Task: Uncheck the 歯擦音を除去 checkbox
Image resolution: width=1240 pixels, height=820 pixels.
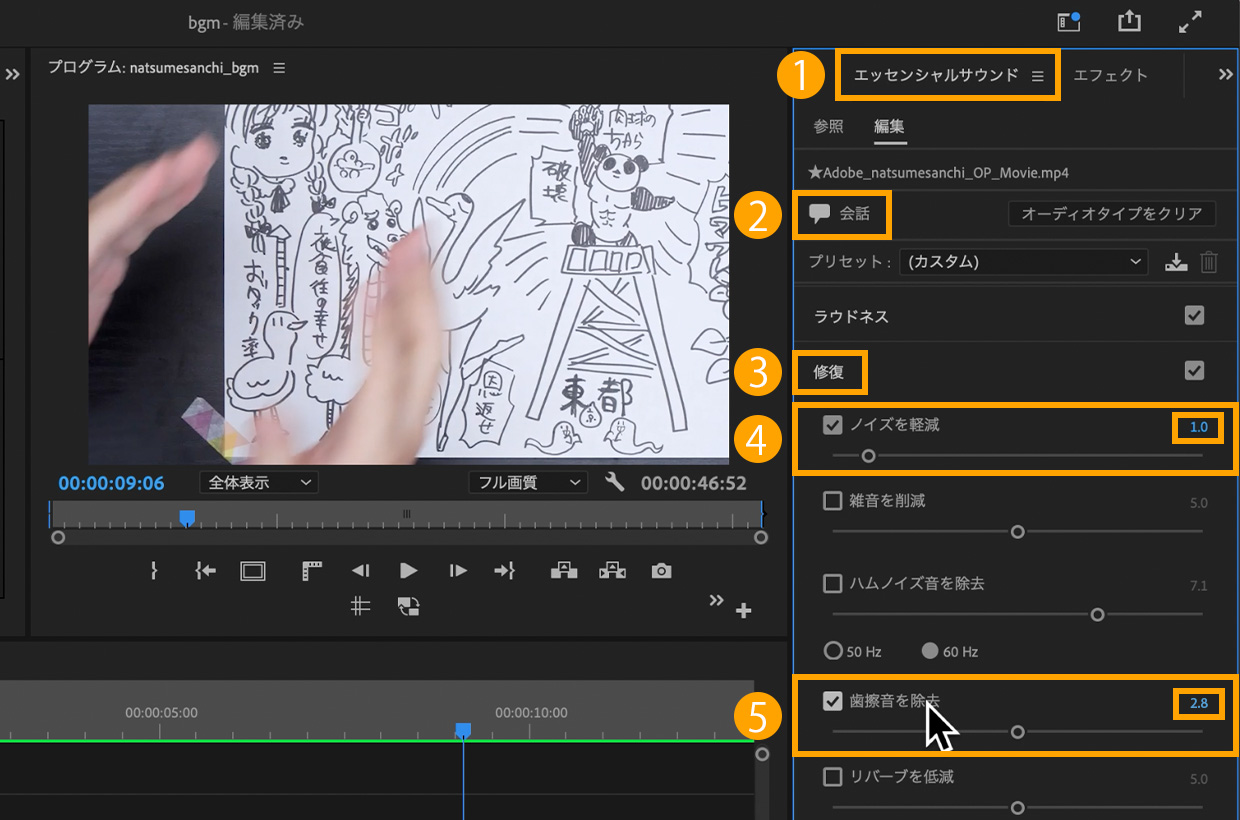Action: (x=832, y=701)
